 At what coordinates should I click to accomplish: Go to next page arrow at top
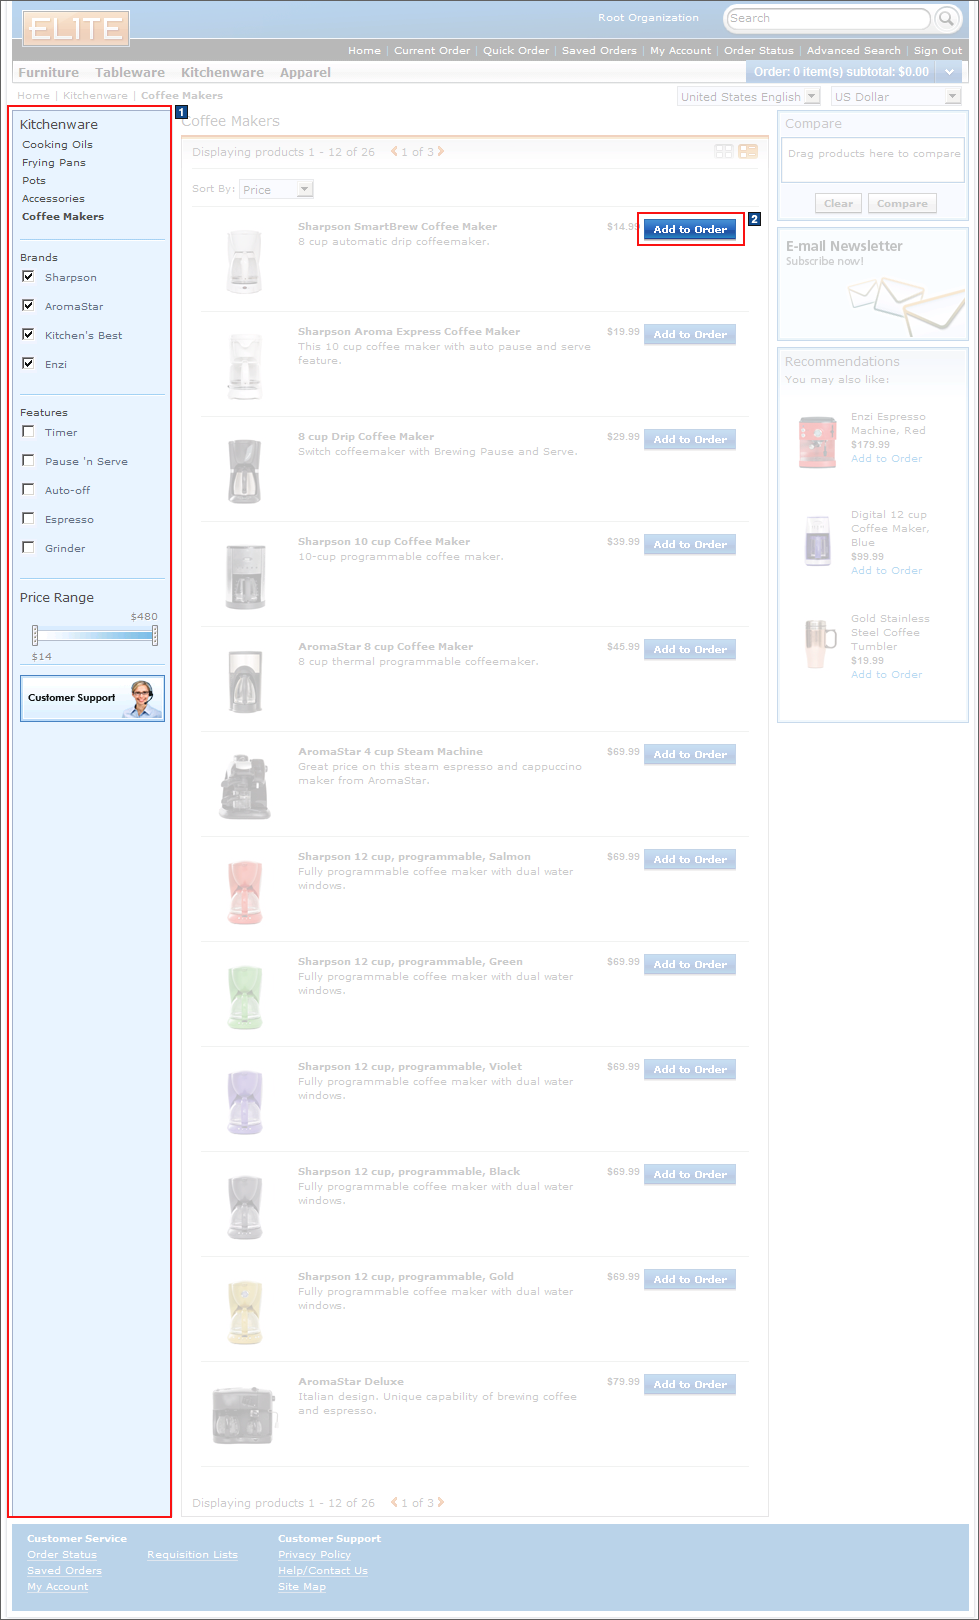click(441, 152)
